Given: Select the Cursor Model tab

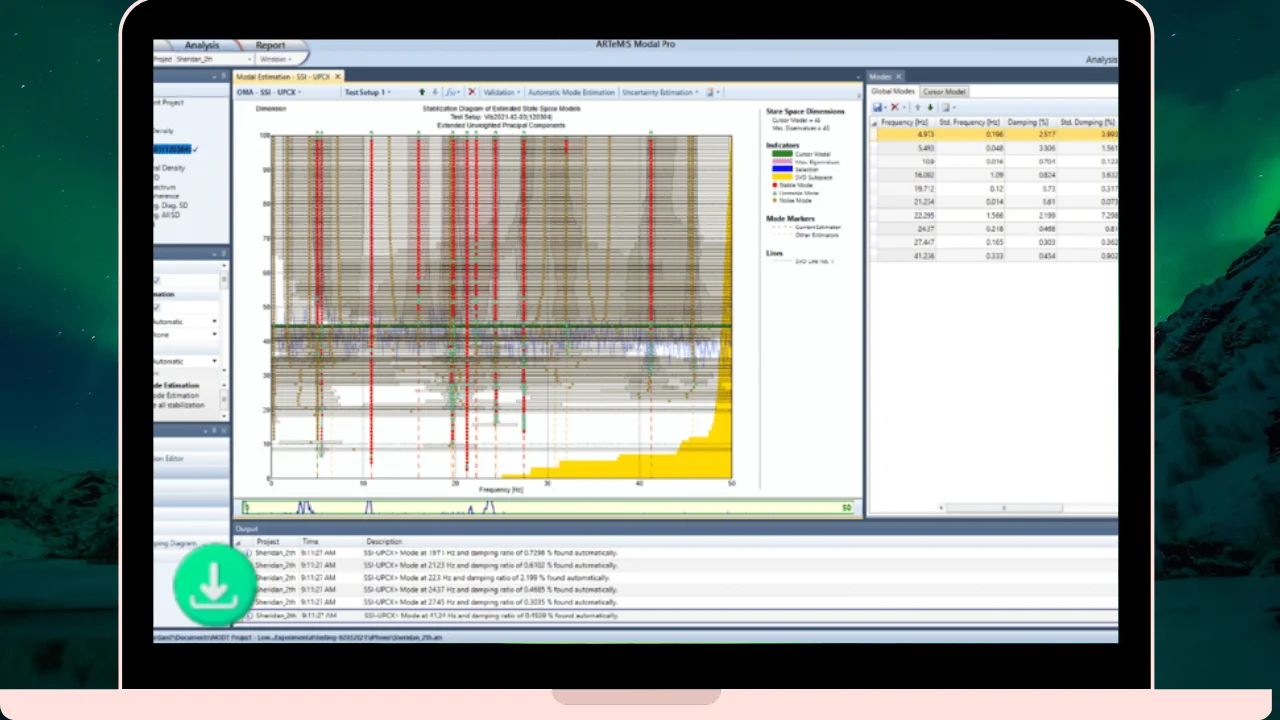Looking at the screenshot, I should coord(944,91).
